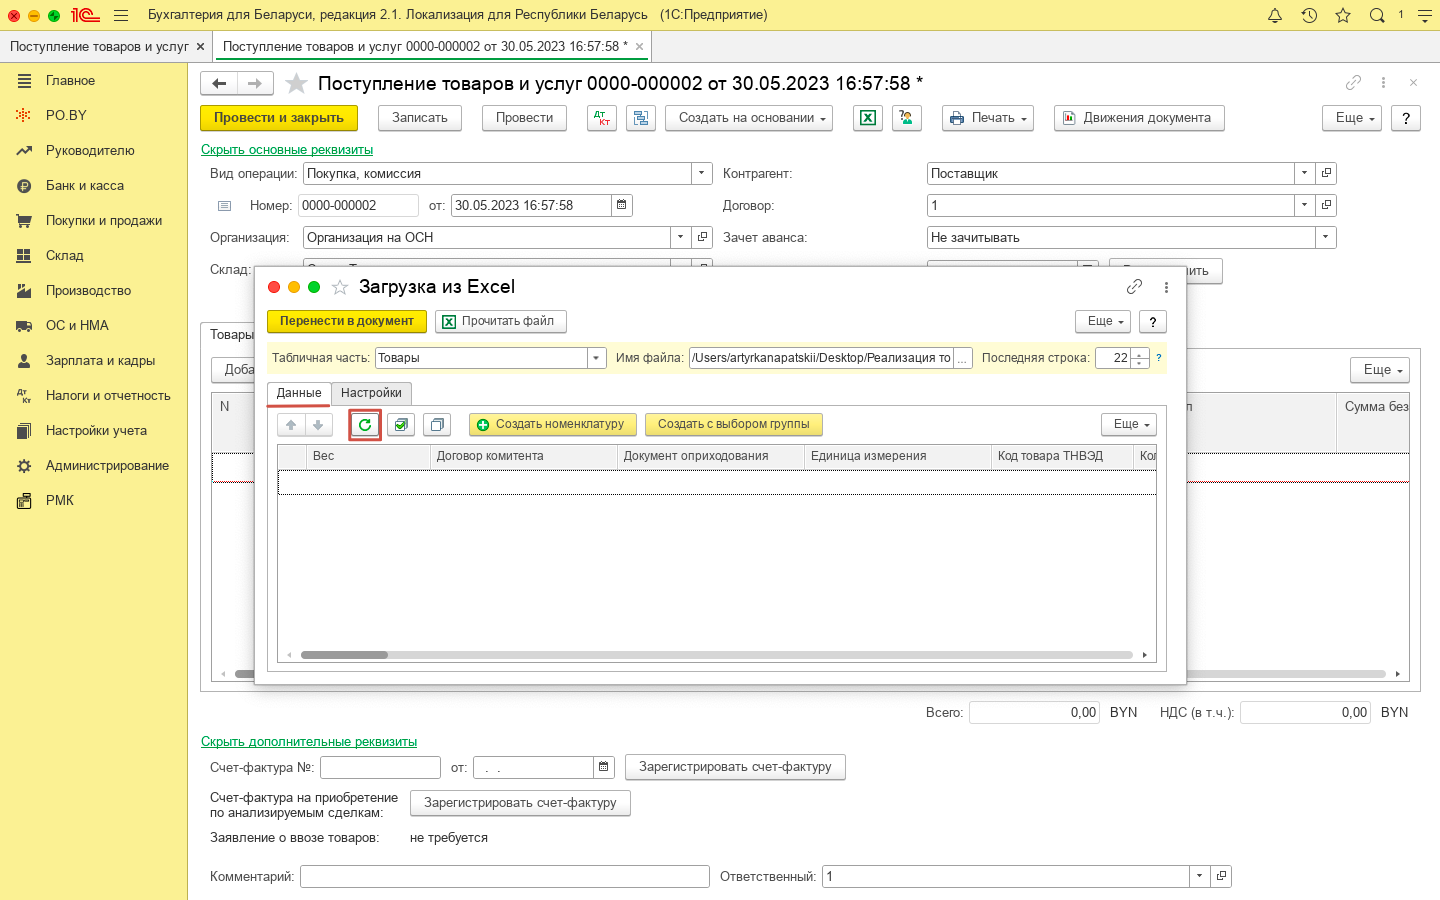Click the Скрыть основные реквизиты link
Screen dimensions: 1440x900
[x=287, y=149]
